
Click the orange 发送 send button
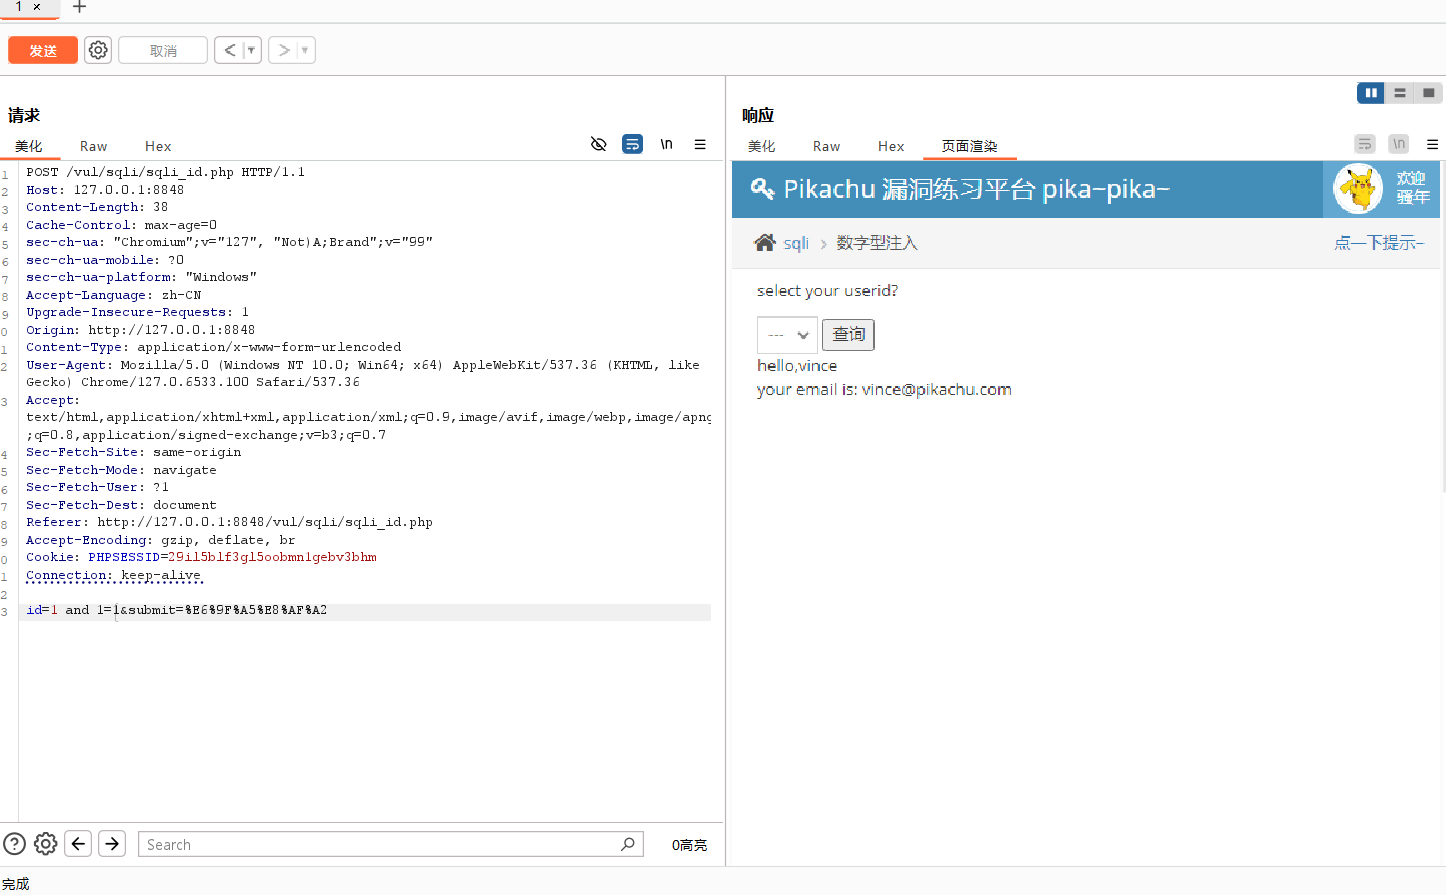(x=43, y=50)
